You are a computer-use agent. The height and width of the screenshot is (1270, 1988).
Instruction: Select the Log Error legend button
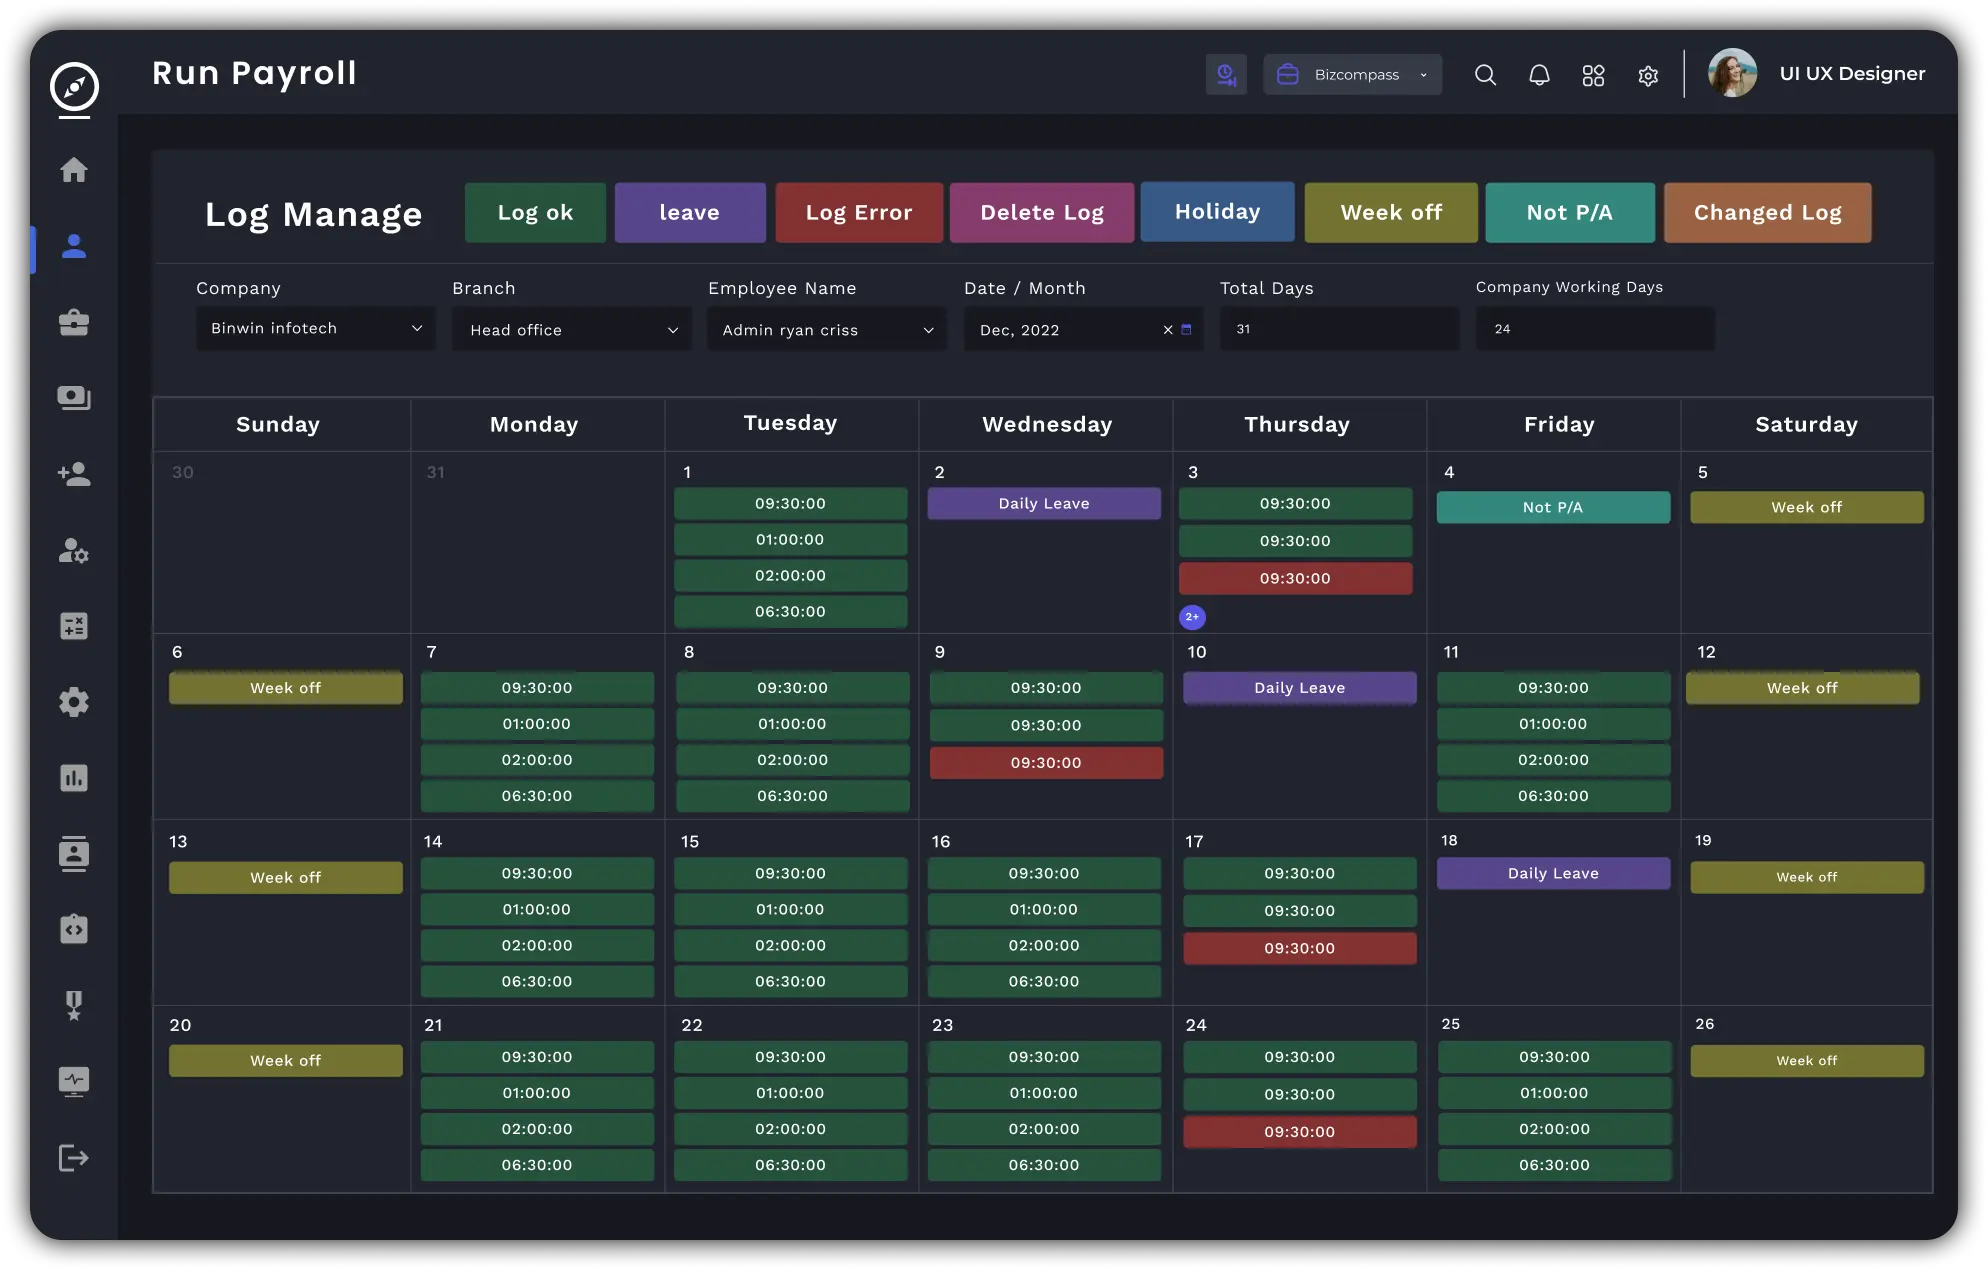(x=859, y=213)
